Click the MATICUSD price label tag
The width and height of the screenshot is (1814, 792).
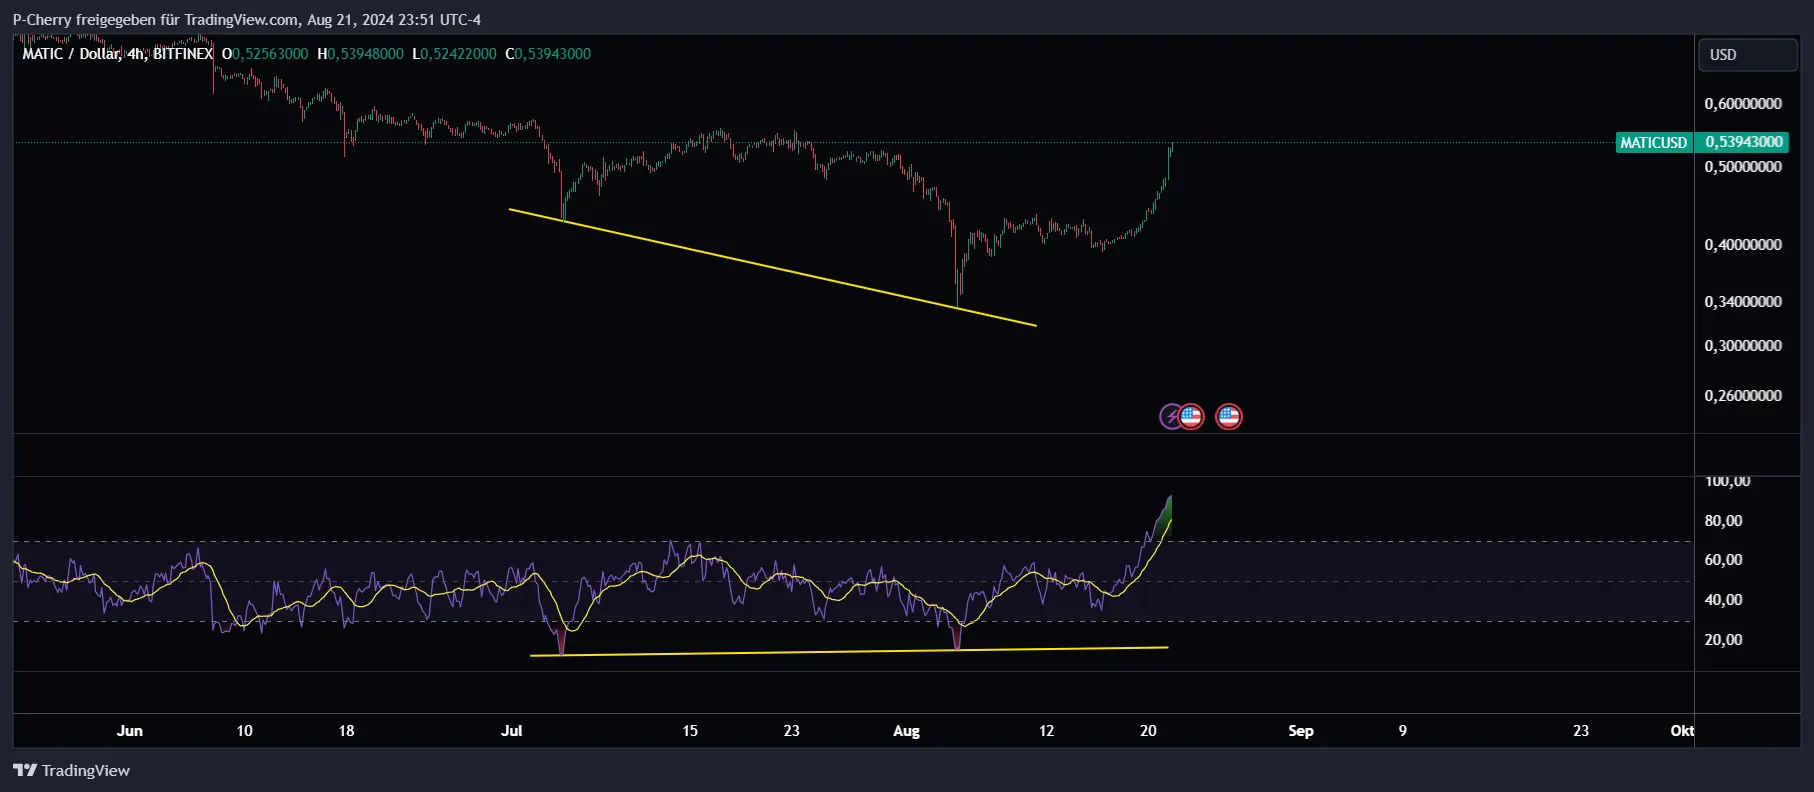click(x=1654, y=142)
